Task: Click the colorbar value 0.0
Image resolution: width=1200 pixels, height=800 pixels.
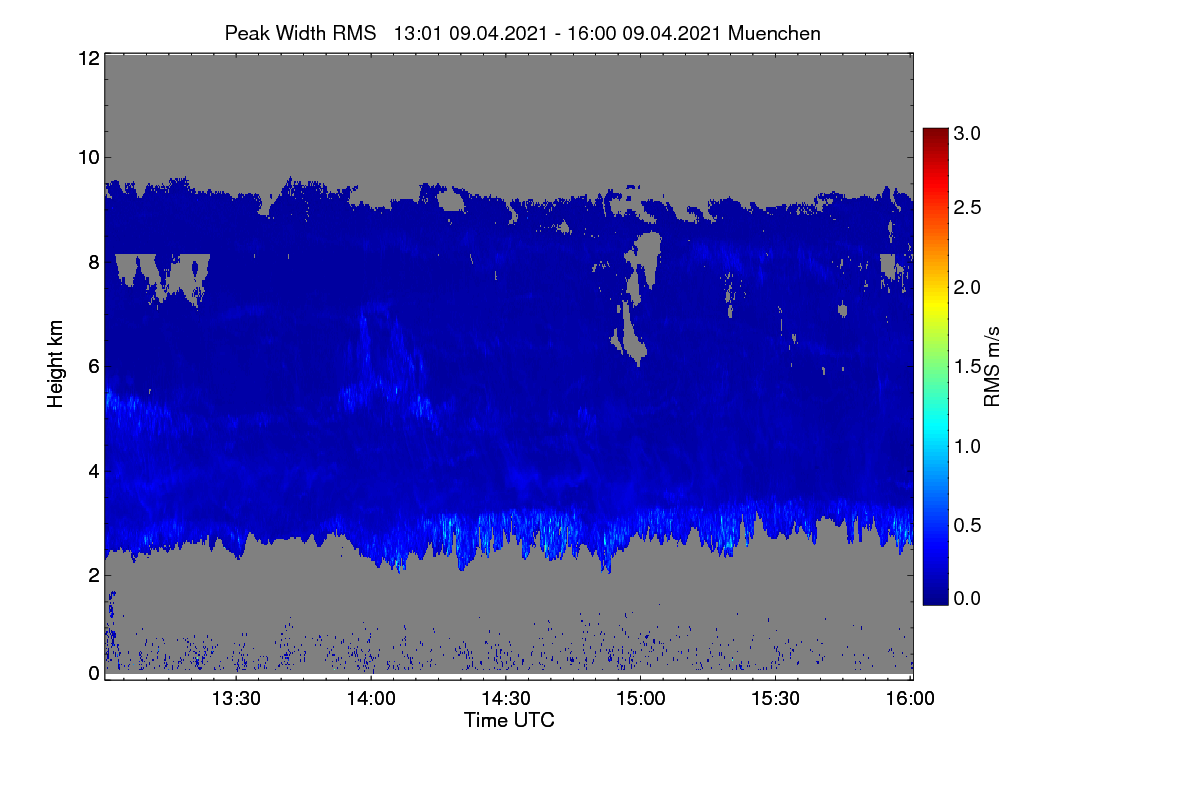Action: [x=968, y=598]
